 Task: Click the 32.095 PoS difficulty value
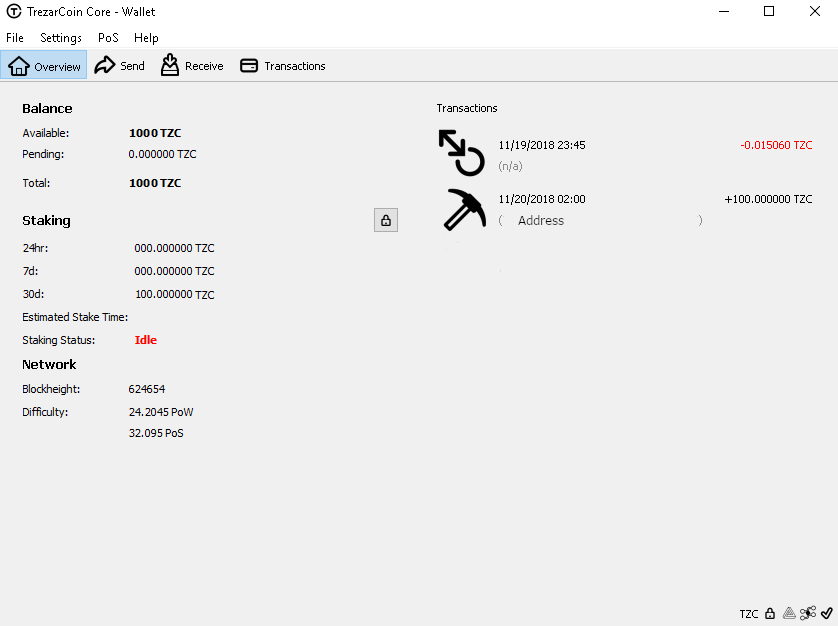coord(156,433)
